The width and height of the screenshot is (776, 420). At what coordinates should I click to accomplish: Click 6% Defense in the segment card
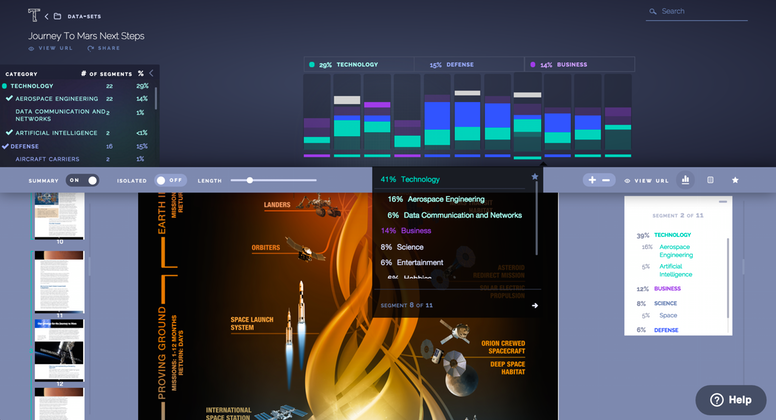tap(657, 330)
